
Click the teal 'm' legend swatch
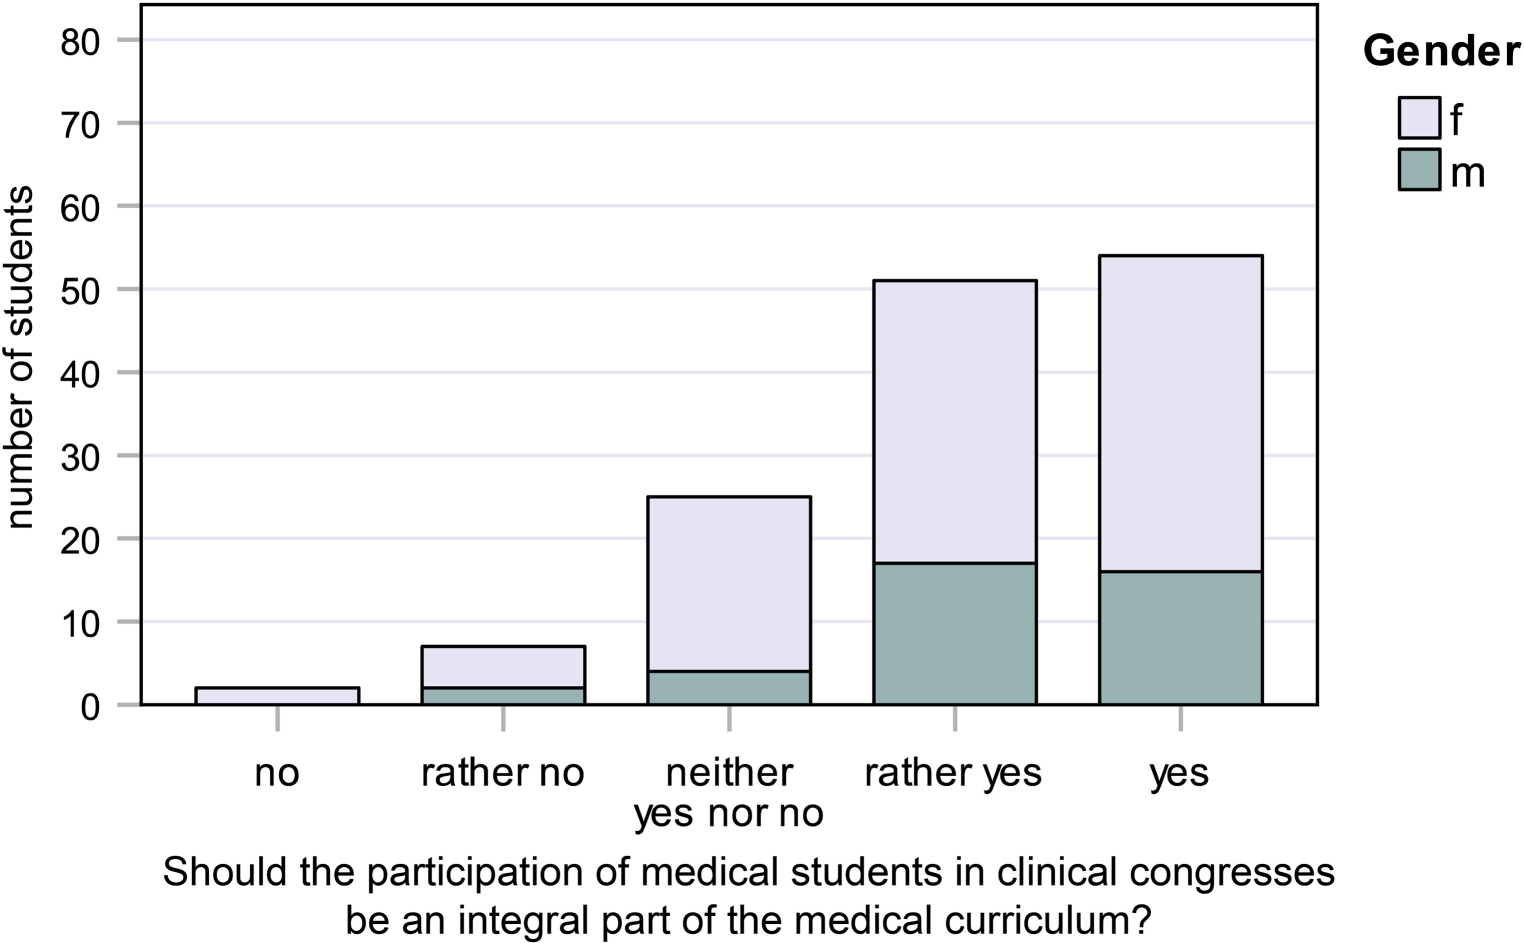point(1418,170)
